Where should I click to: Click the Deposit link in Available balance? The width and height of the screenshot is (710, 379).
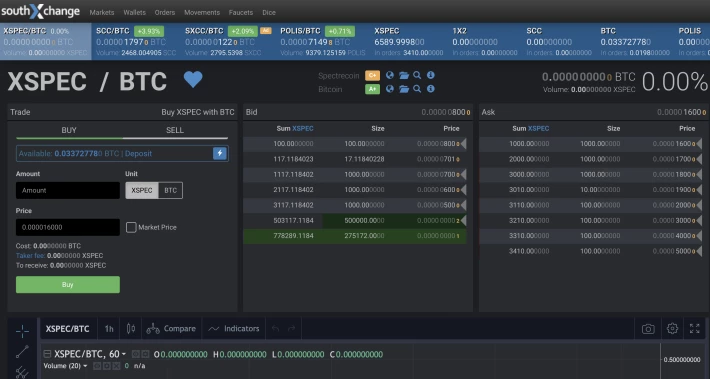(139, 154)
